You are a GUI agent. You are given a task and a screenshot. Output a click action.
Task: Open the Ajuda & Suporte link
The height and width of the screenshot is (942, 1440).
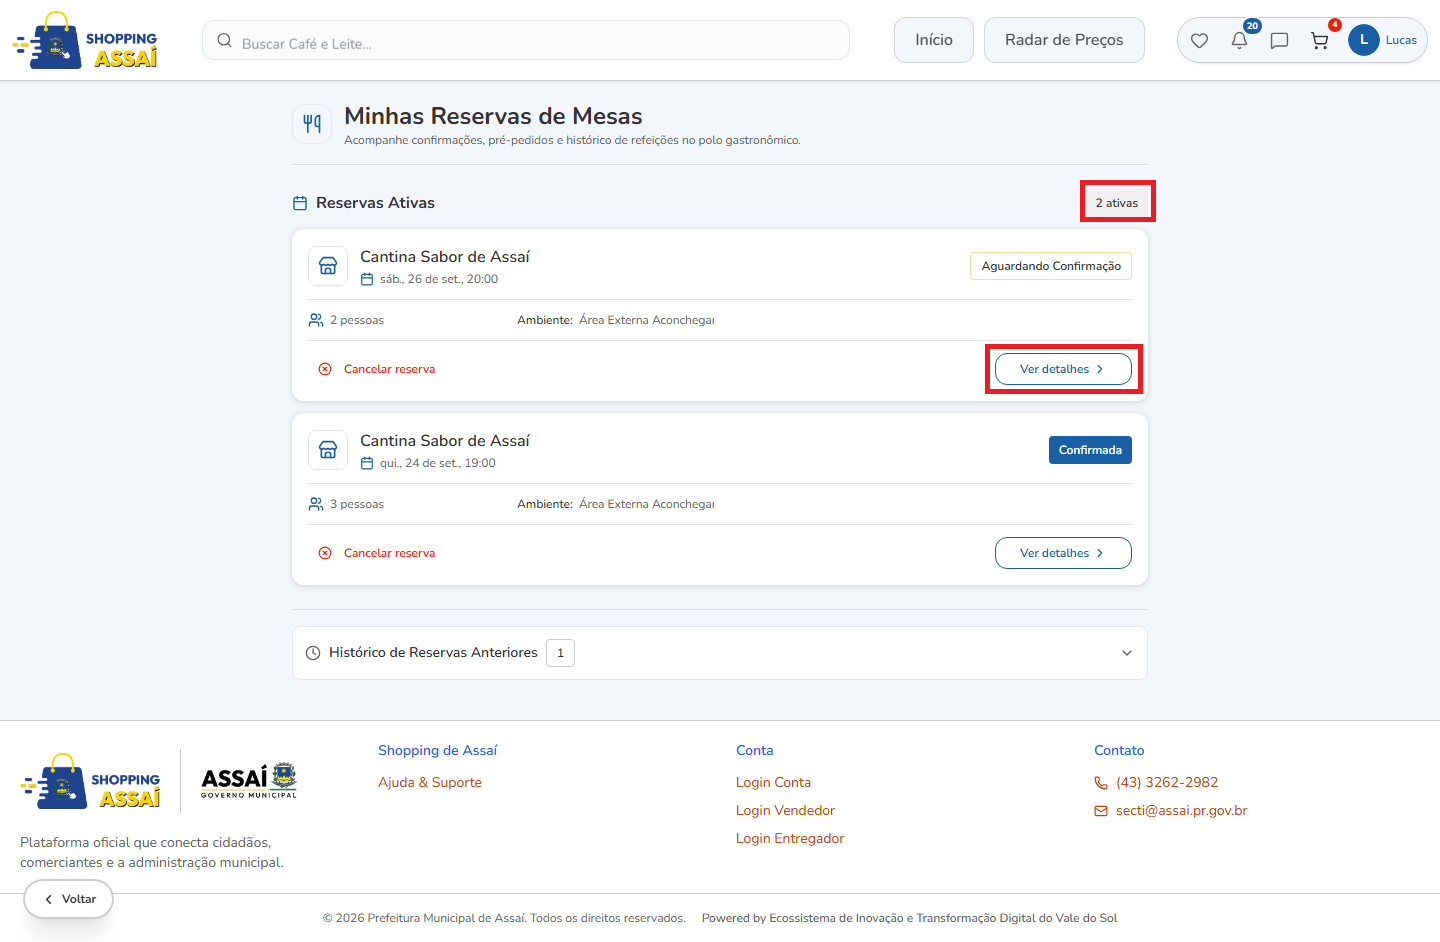pos(430,783)
